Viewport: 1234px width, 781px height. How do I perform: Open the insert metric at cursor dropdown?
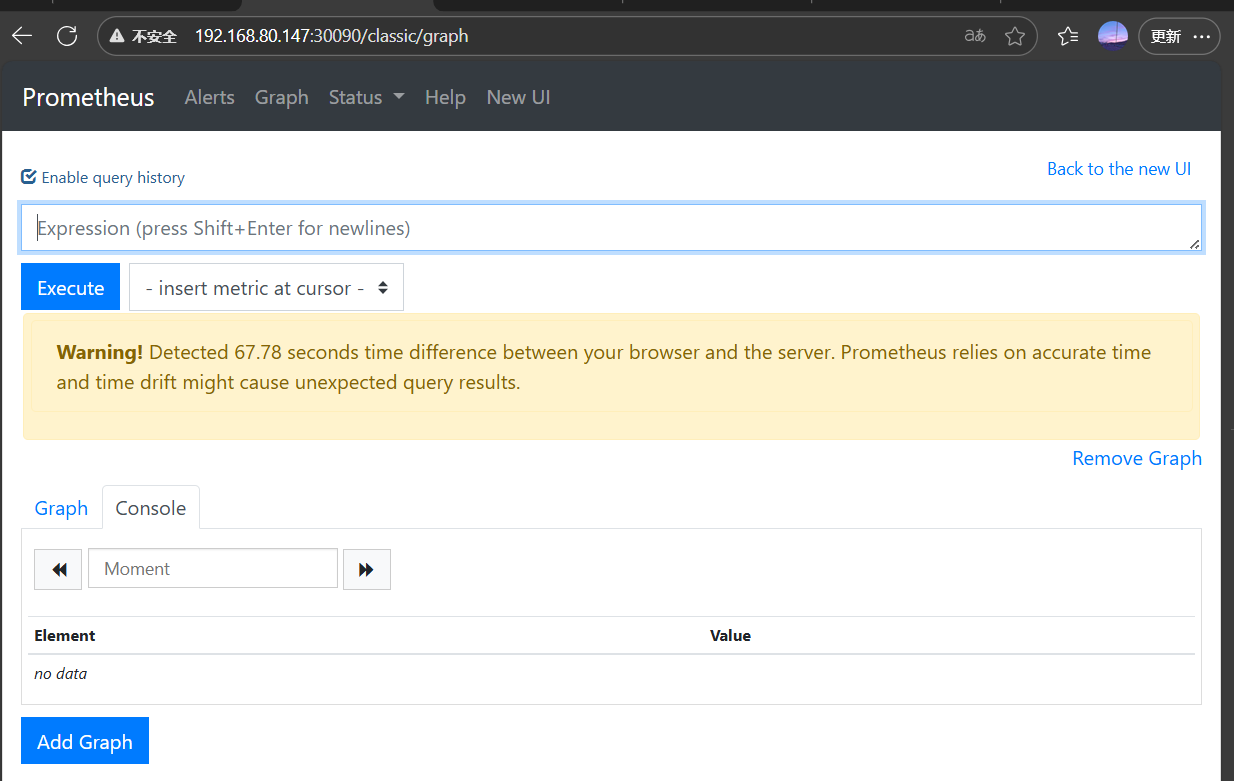pos(266,288)
